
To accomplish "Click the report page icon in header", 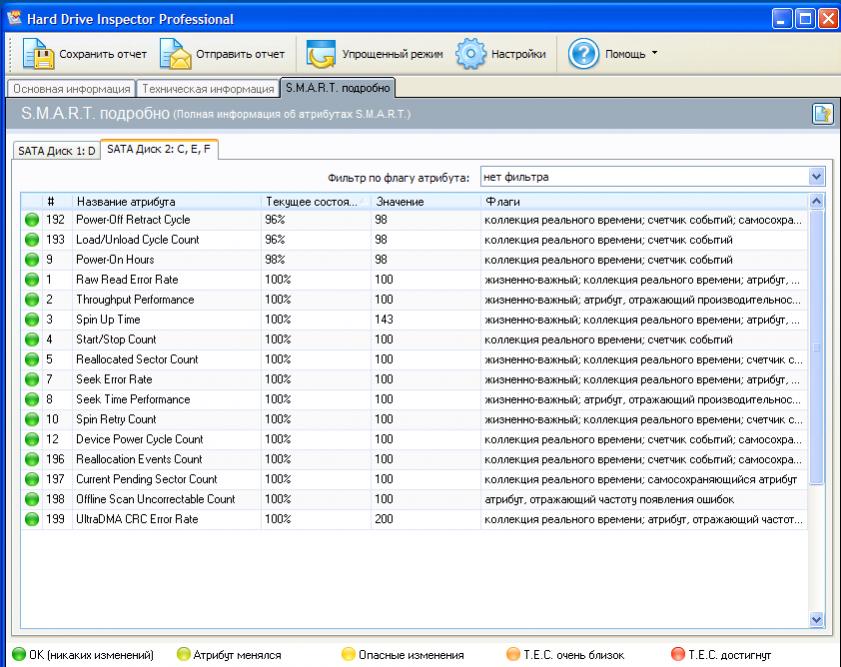I will point(821,116).
